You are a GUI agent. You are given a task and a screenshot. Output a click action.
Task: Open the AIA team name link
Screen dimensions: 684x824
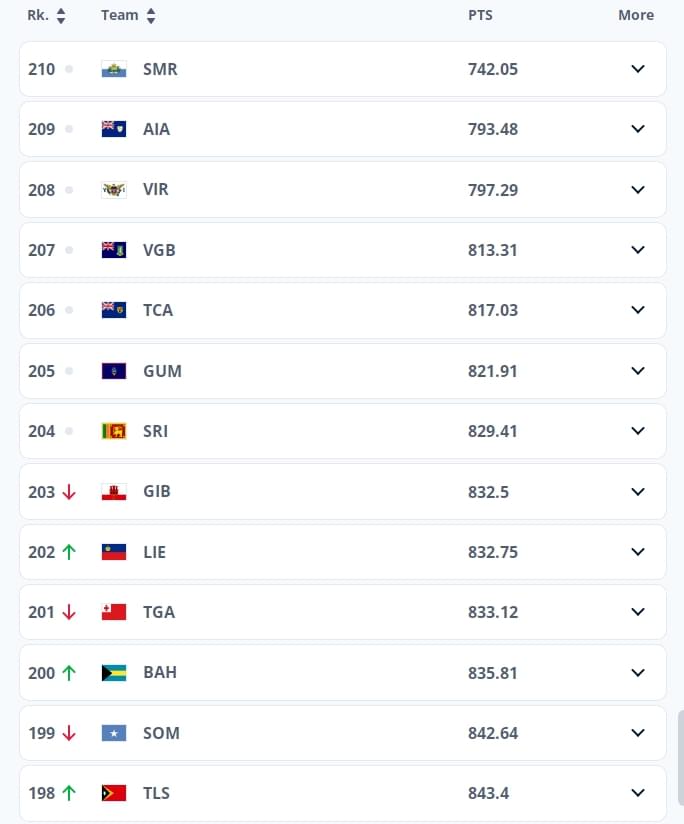pyautogui.click(x=157, y=129)
